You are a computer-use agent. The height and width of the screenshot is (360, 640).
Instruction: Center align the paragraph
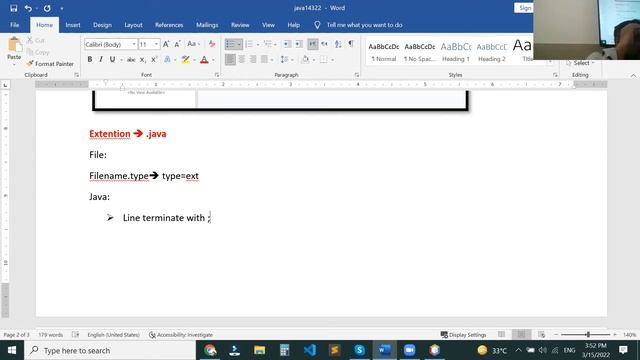(242, 60)
